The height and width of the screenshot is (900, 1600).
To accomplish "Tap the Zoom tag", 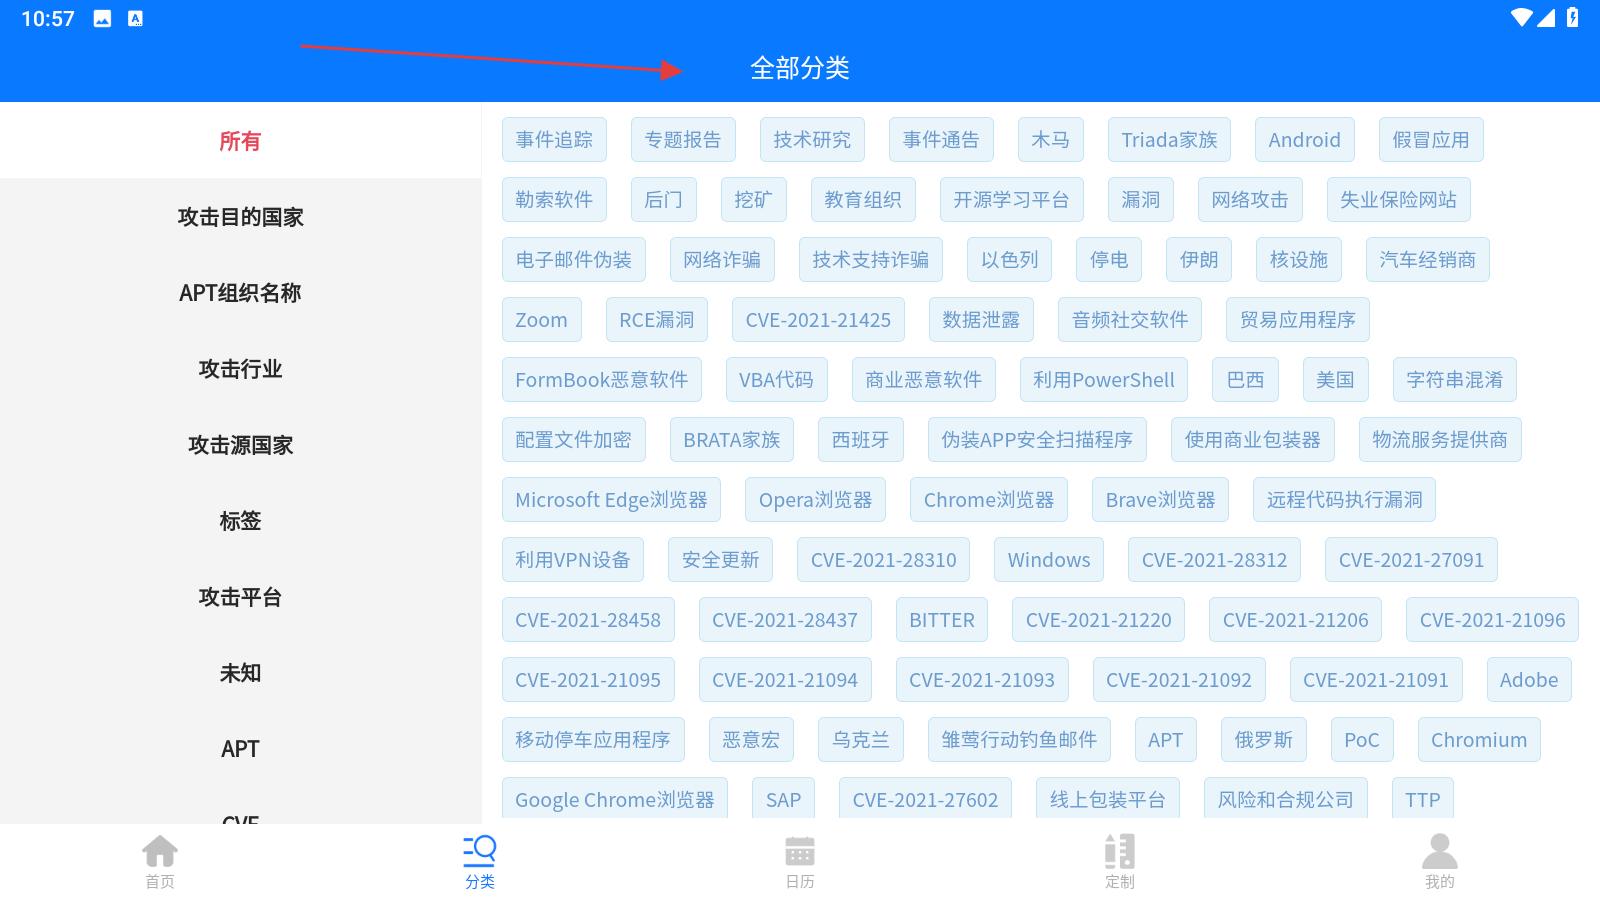I will 541,320.
